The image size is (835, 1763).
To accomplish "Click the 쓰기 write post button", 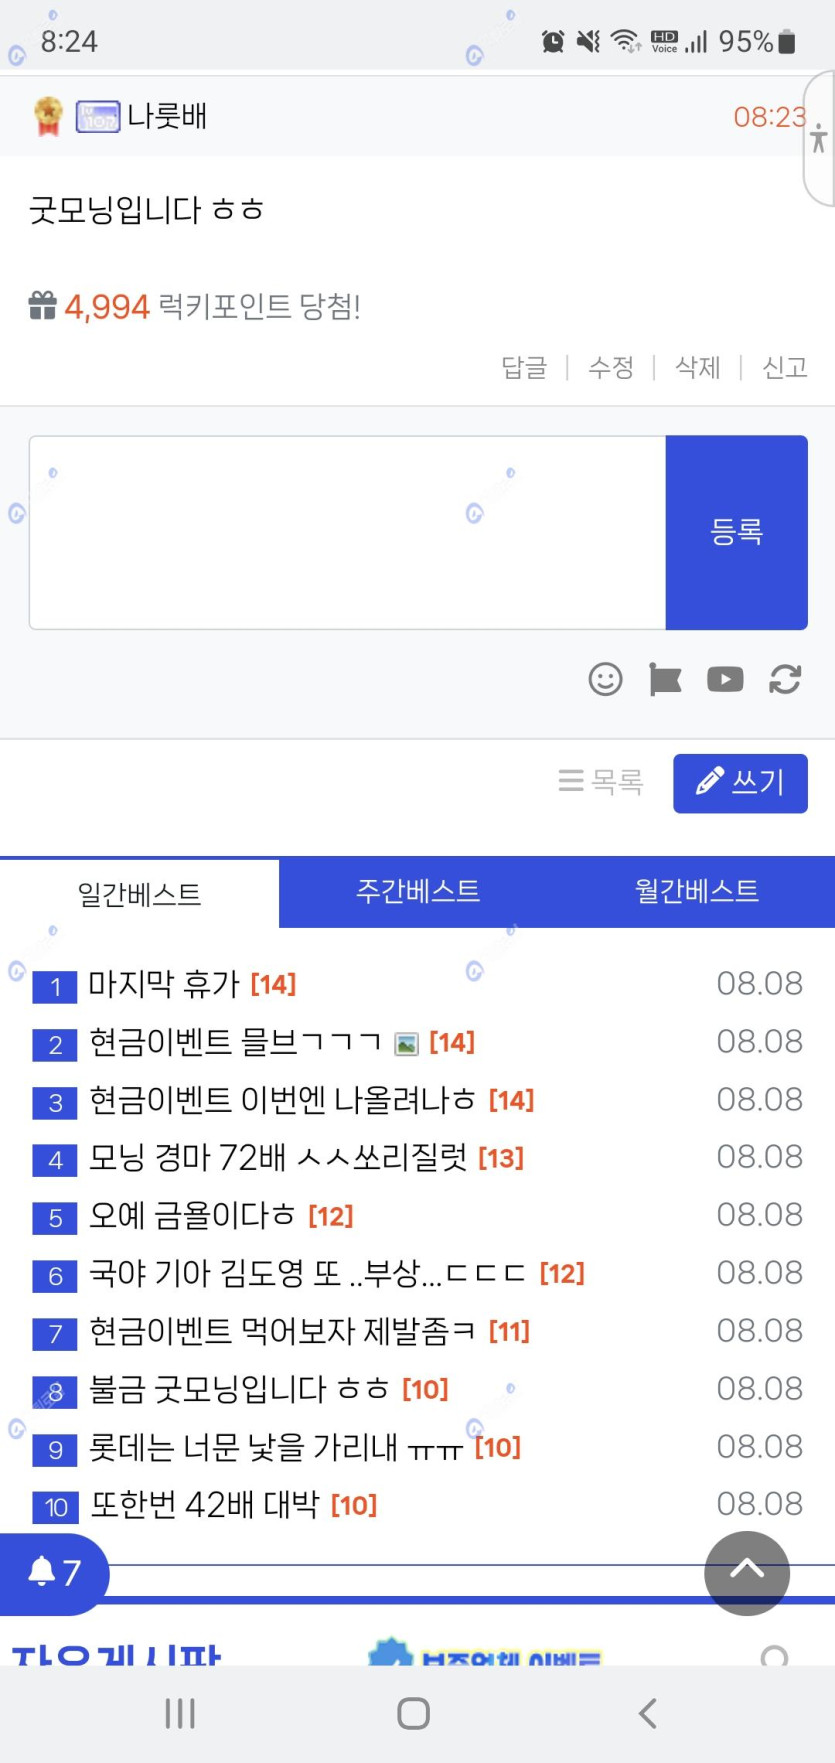I will (740, 782).
